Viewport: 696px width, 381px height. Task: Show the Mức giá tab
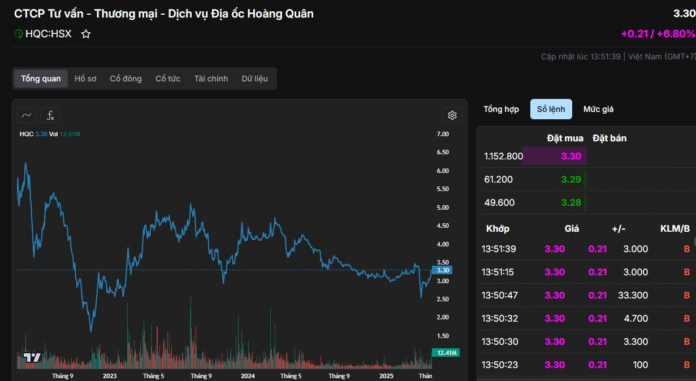[598, 109]
